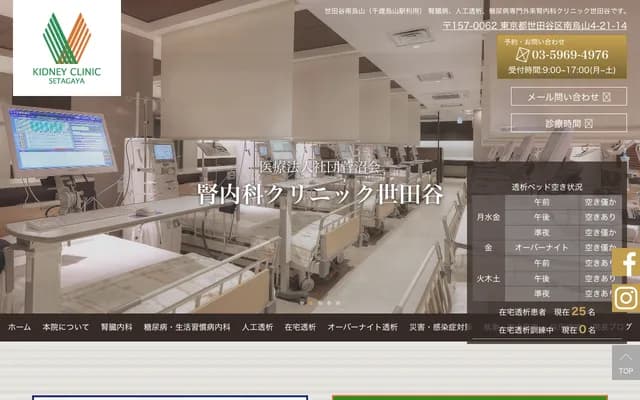The image size is (640, 400).
Task: Click 空き僅か status for 月水金 準夜
Action: coord(600,233)
